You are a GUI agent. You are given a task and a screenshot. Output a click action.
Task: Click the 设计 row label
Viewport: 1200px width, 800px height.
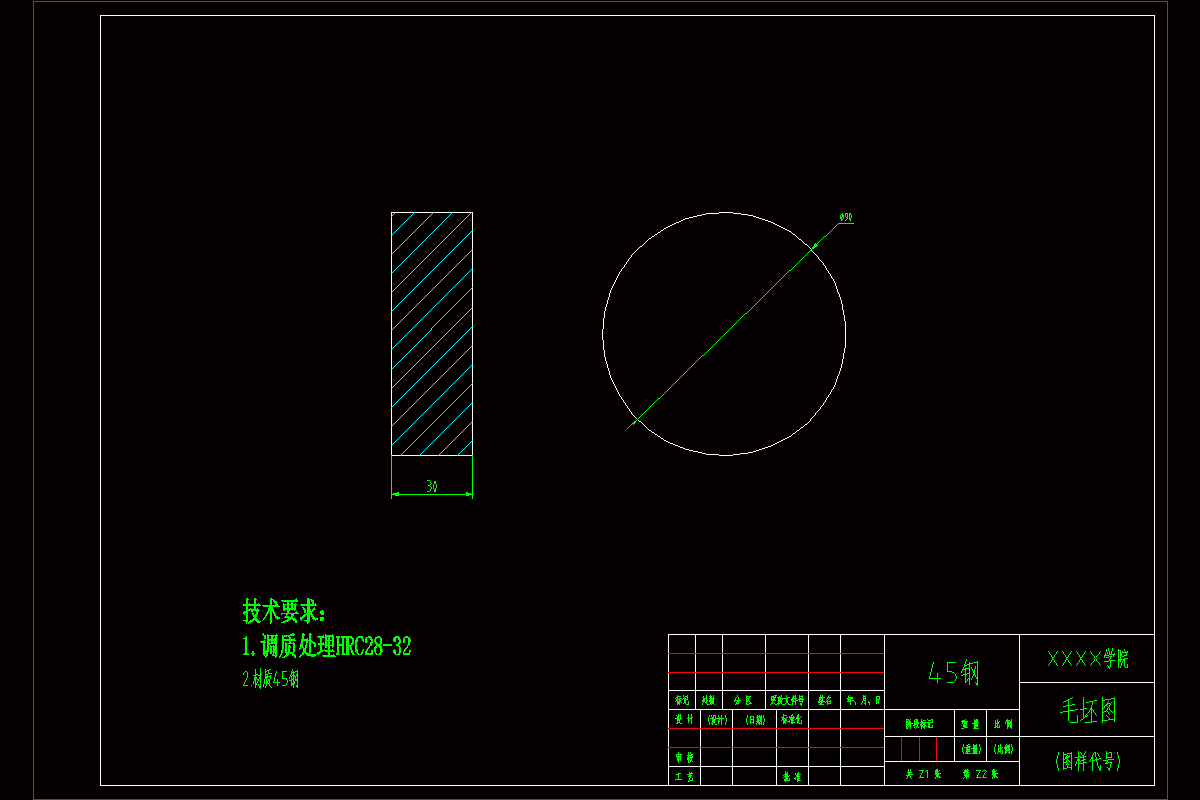pyautogui.click(x=684, y=720)
